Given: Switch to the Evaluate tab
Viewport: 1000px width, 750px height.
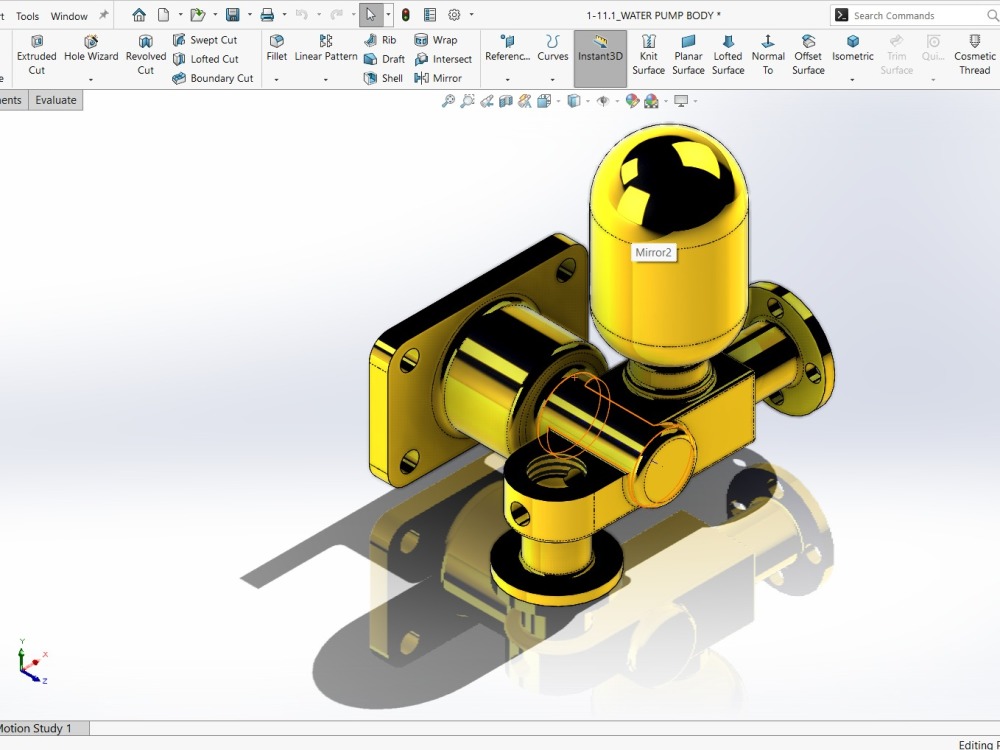Looking at the screenshot, I should coord(55,100).
